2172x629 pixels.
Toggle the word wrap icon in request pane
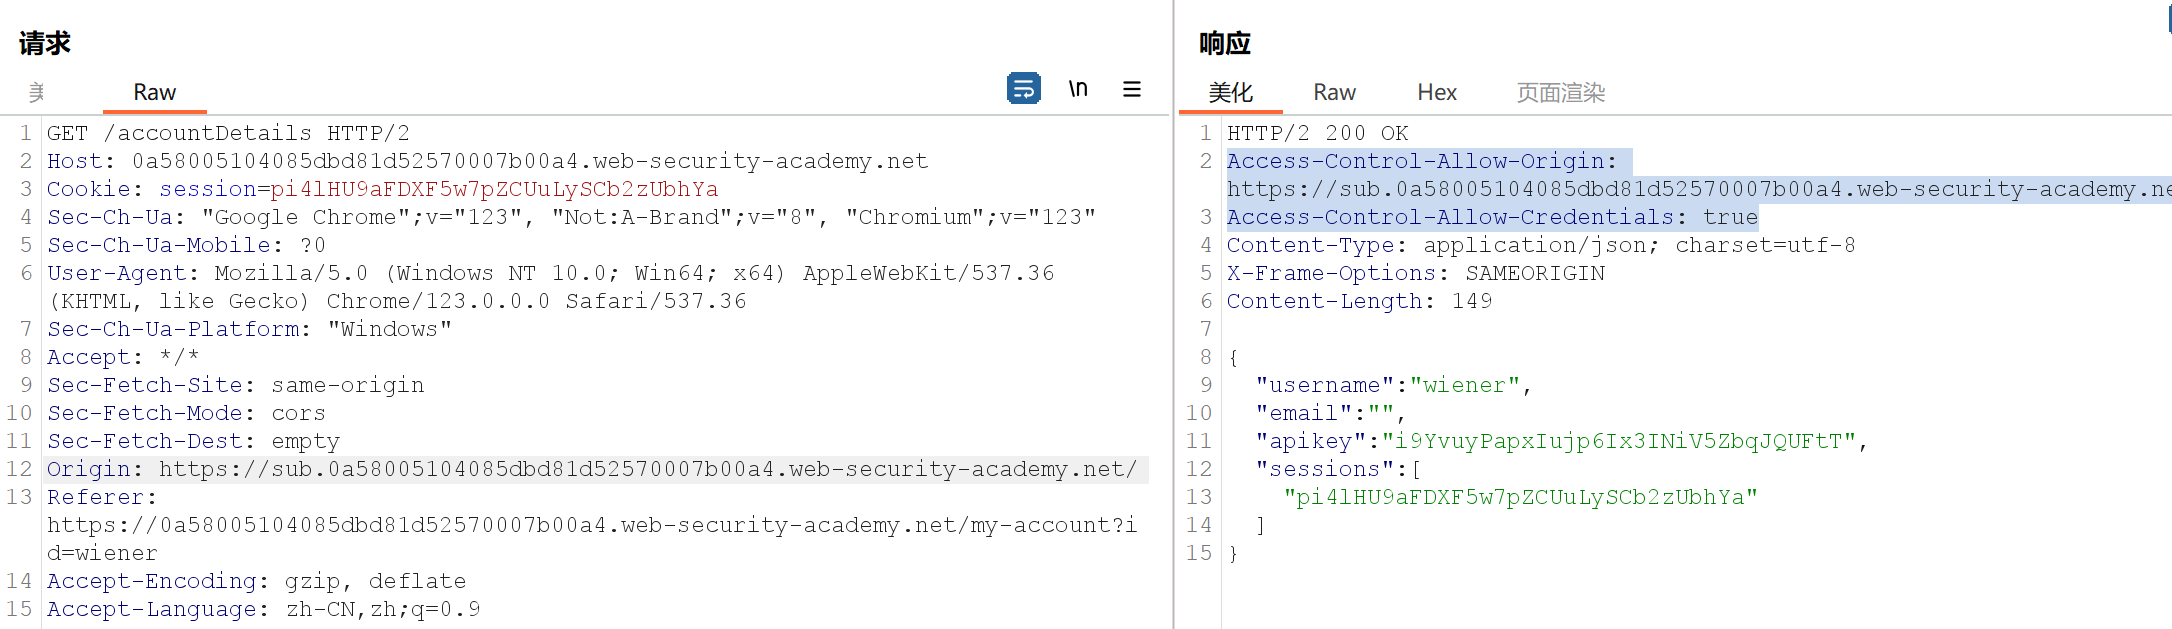(1023, 89)
